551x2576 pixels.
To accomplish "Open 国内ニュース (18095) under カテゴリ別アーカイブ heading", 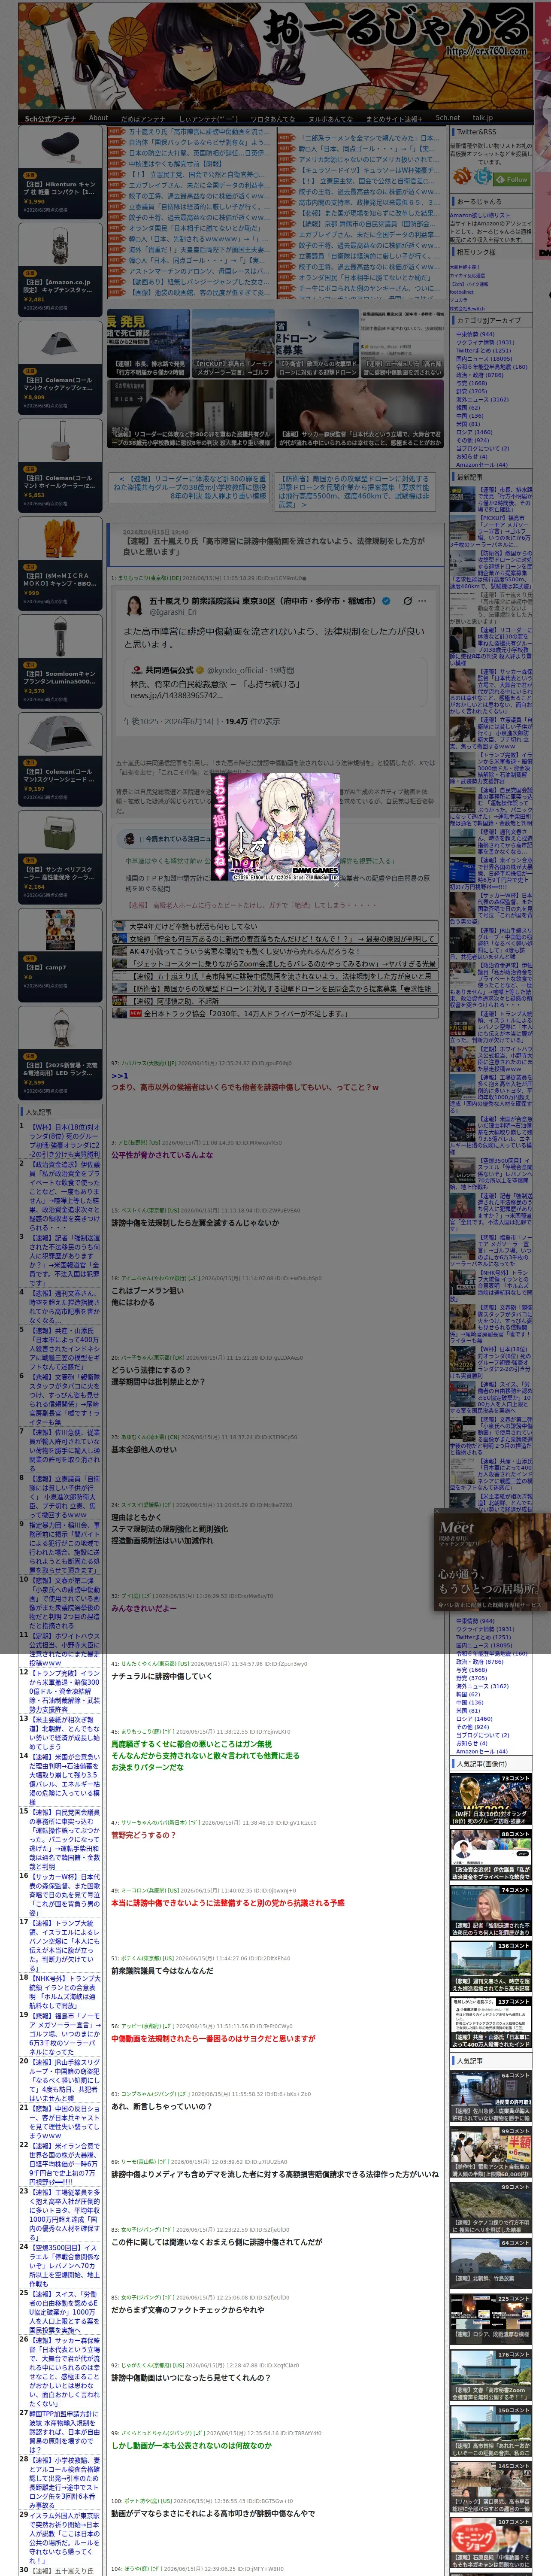I will [x=484, y=359].
